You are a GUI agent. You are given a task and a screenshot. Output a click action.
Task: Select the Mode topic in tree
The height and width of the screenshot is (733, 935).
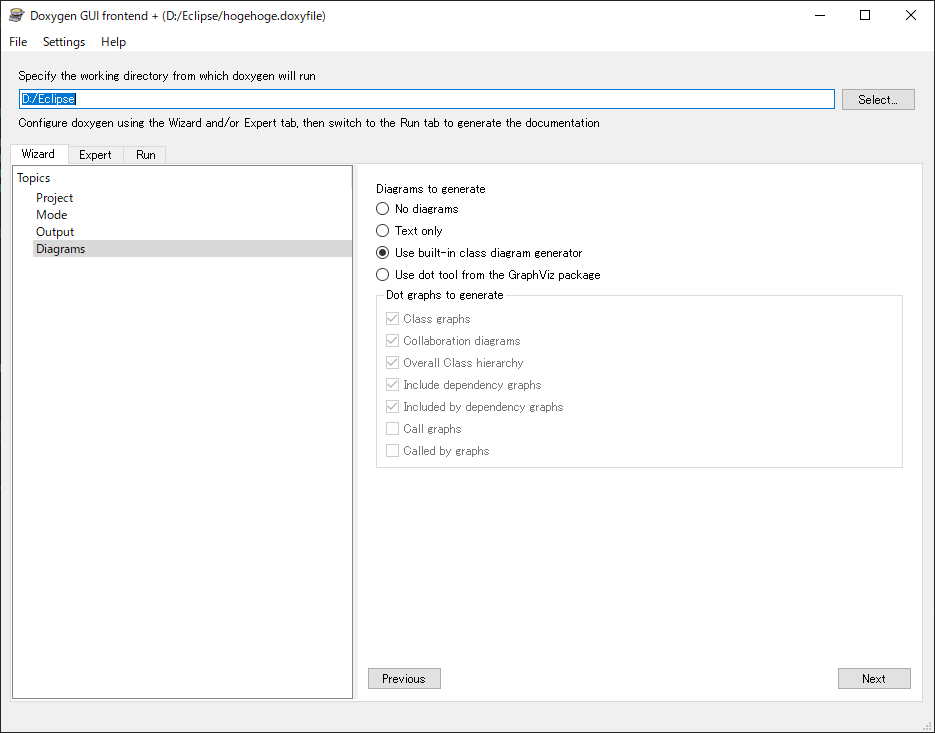click(51, 215)
